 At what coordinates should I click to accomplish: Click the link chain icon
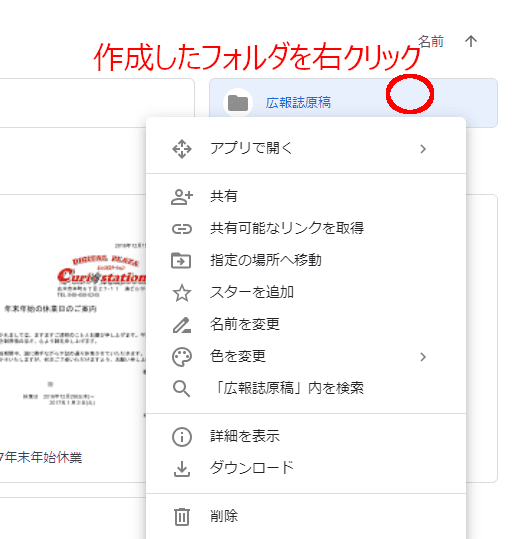(182, 229)
